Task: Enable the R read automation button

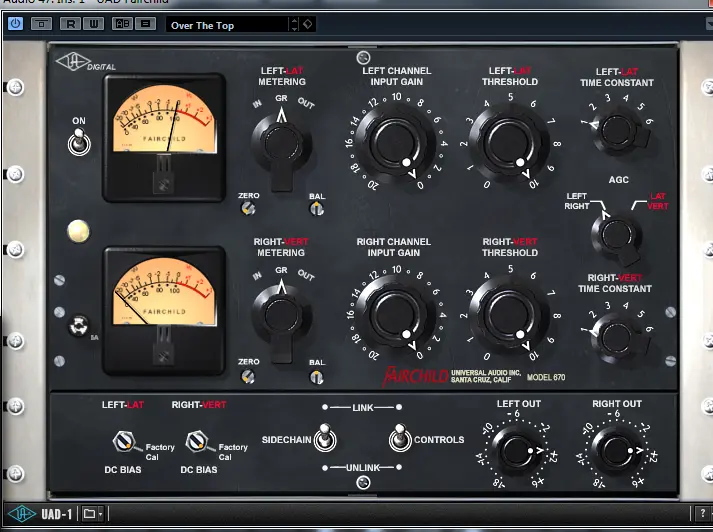Action: 70,24
